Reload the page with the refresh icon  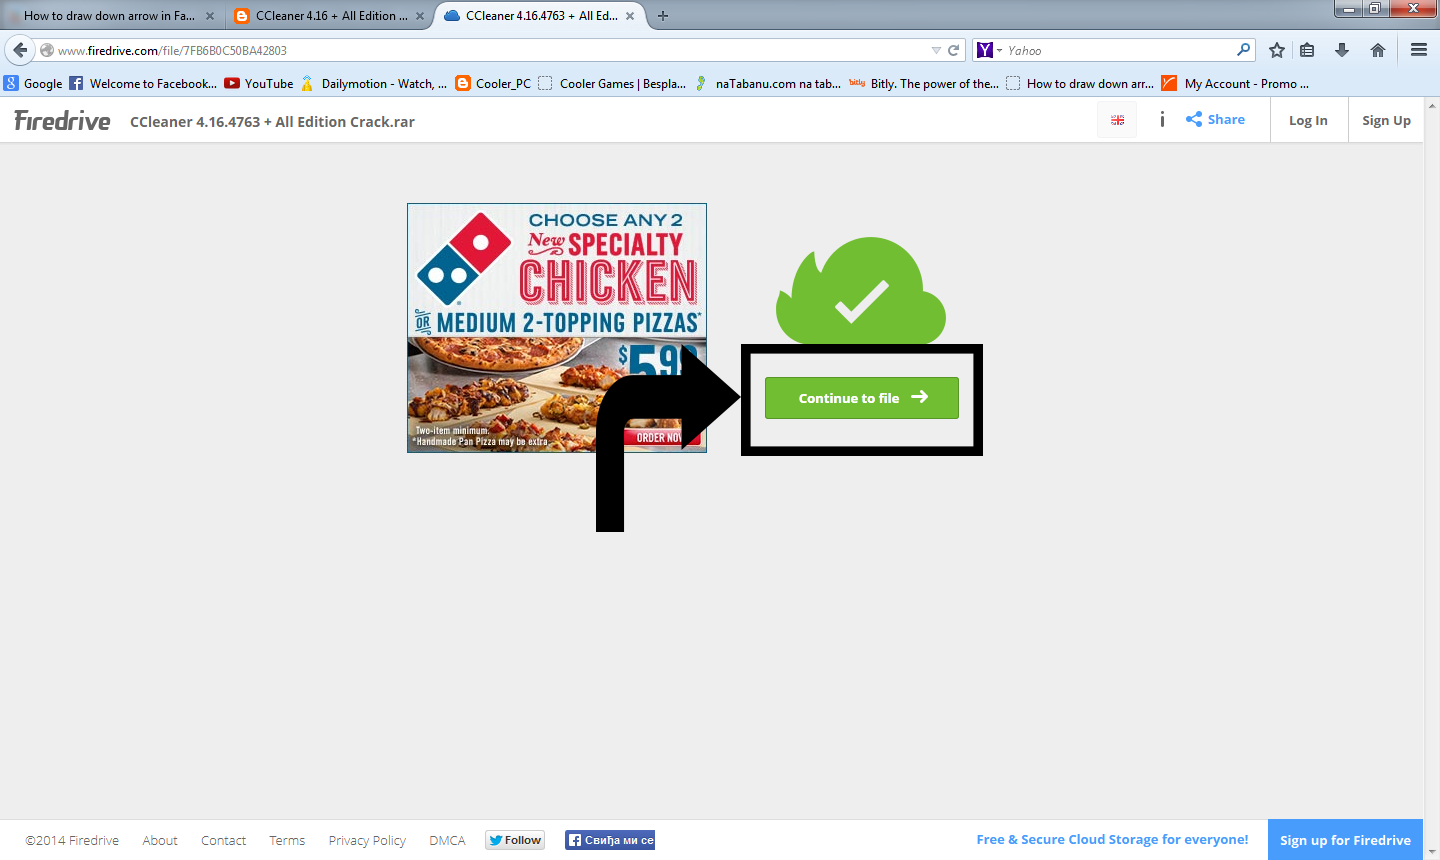(954, 50)
